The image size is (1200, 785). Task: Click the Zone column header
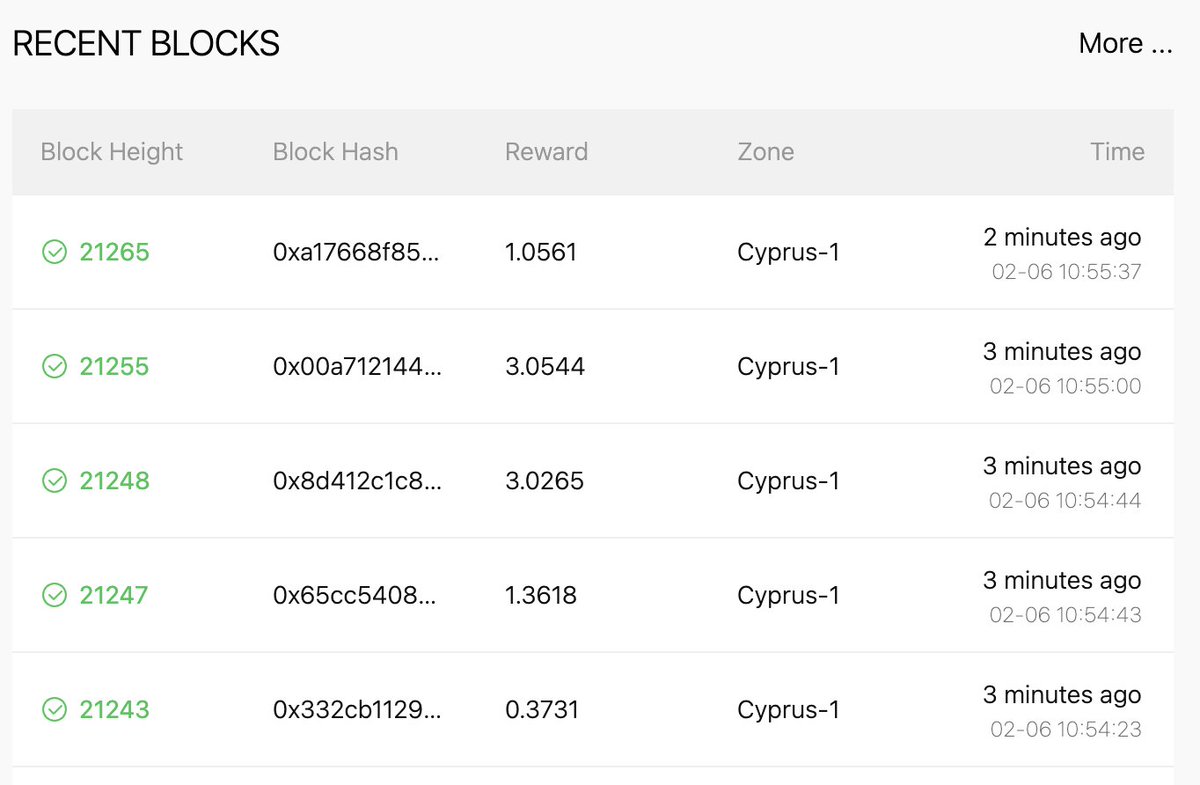[x=766, y=152]
